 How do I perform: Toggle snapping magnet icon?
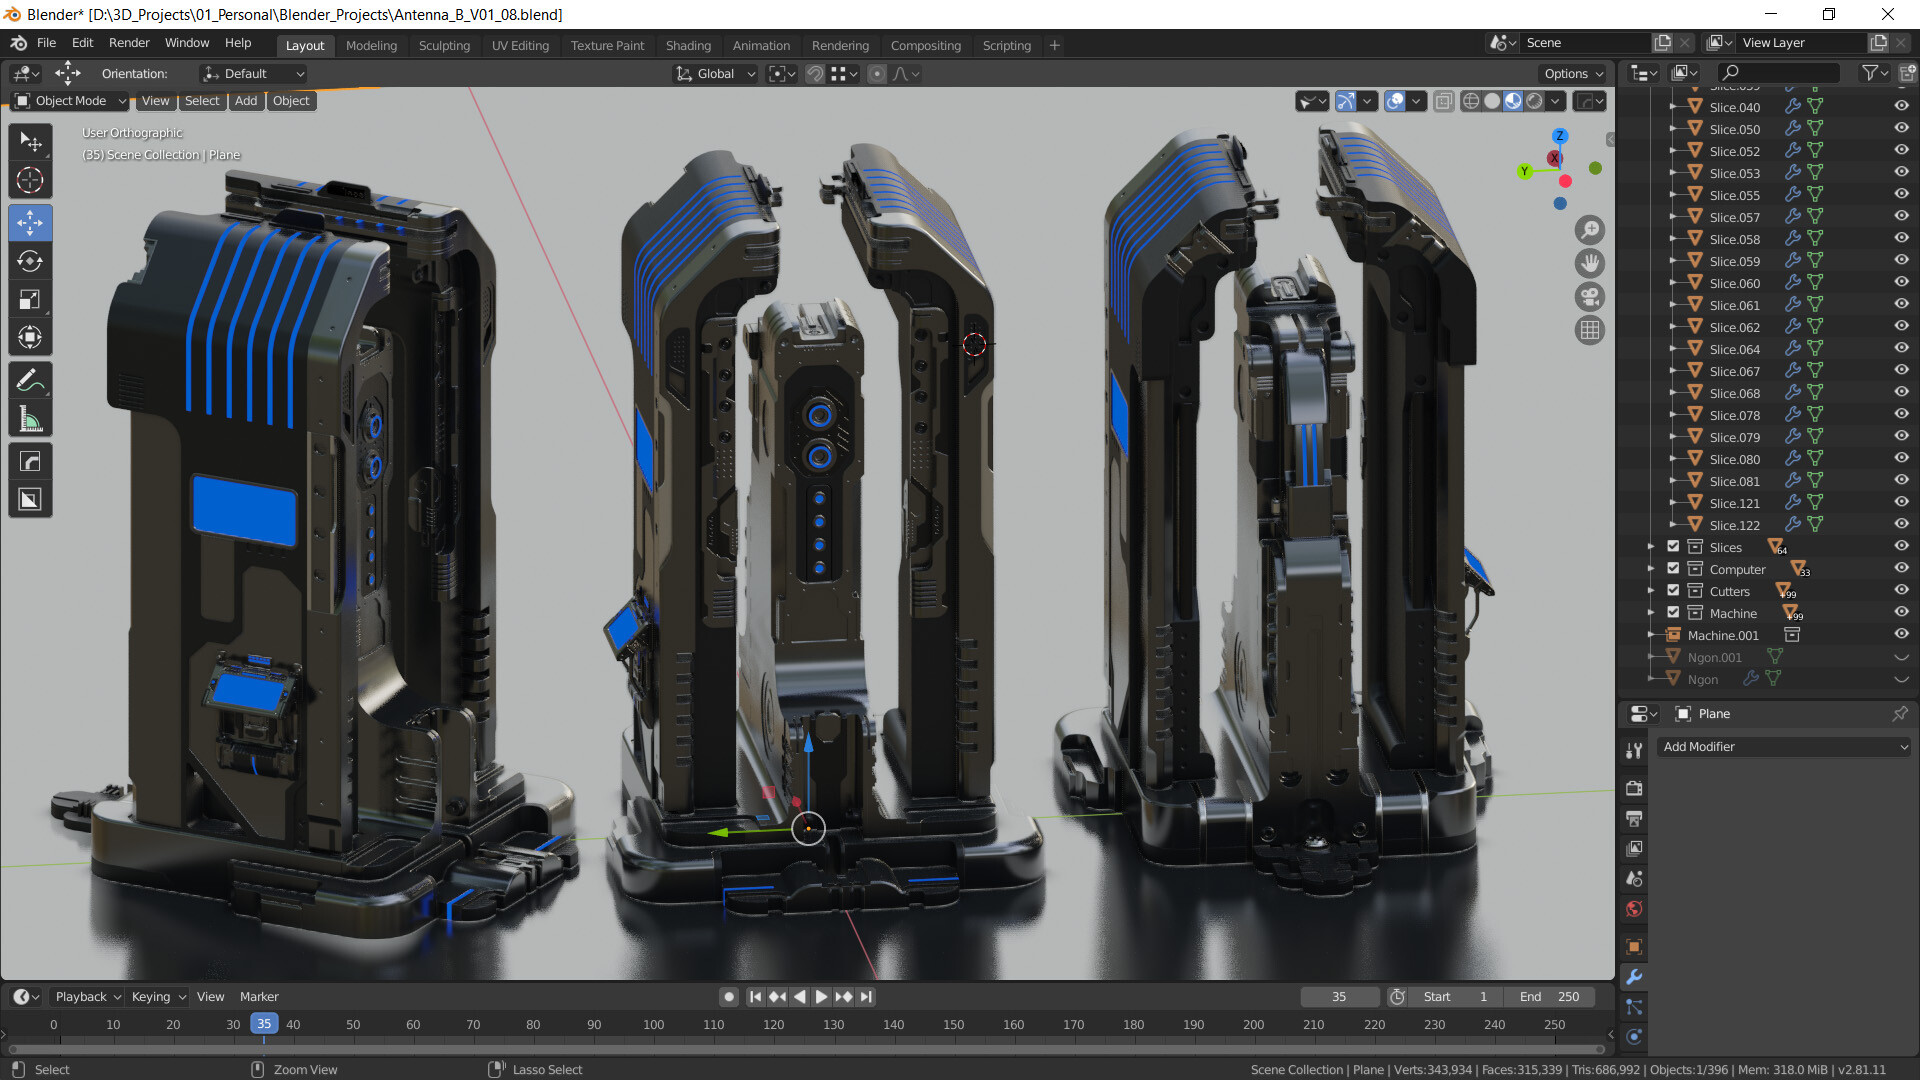[x=815, y=74]
